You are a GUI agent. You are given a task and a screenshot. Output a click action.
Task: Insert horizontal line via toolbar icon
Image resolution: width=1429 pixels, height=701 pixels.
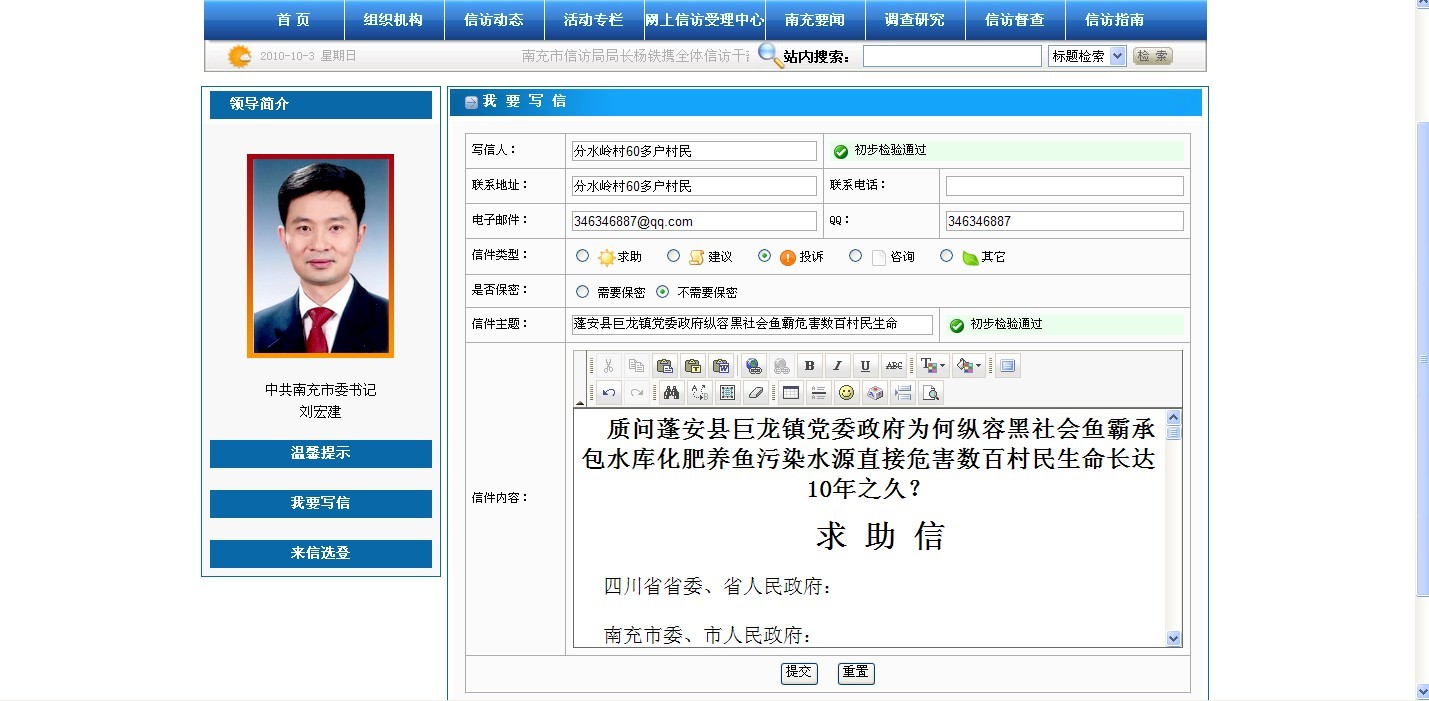point(819,392)
